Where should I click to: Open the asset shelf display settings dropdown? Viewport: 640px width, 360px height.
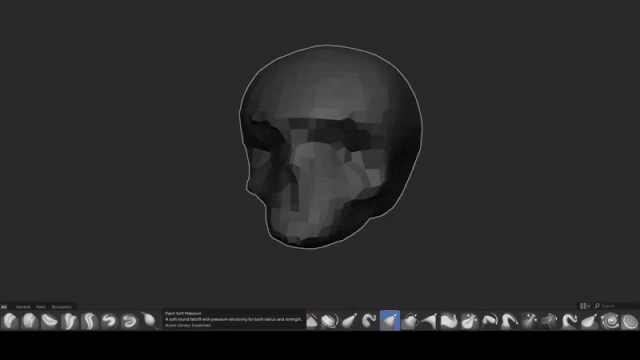584,306
